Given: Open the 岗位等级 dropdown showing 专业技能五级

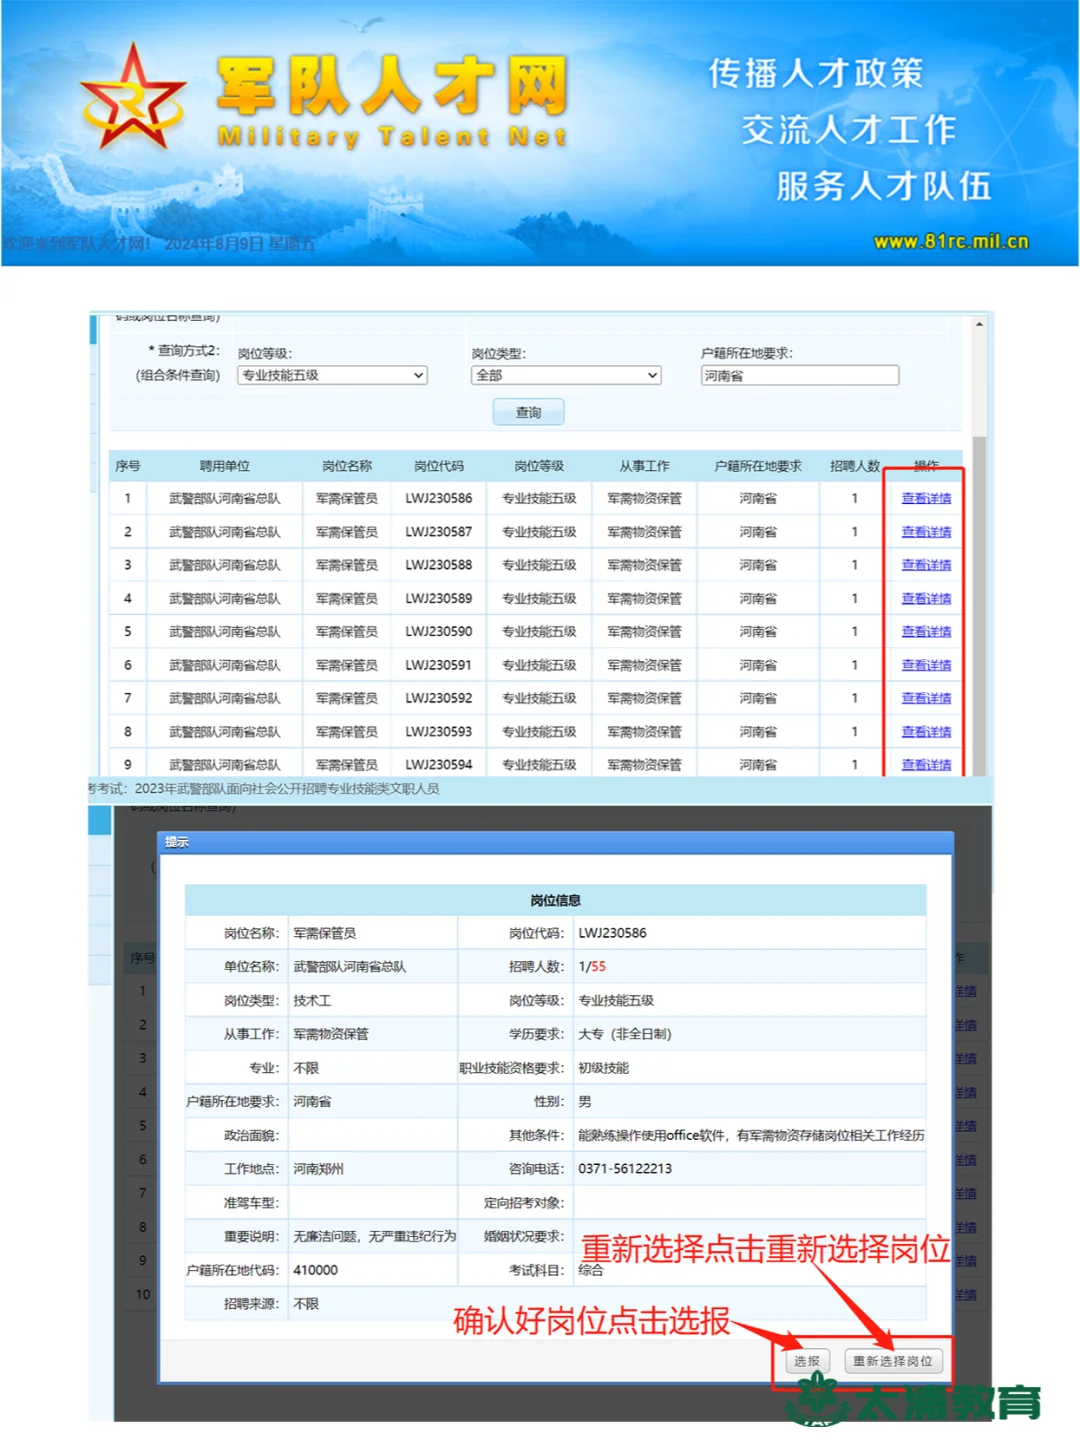Looking at the screenshot, I should [x=332, y=375].
